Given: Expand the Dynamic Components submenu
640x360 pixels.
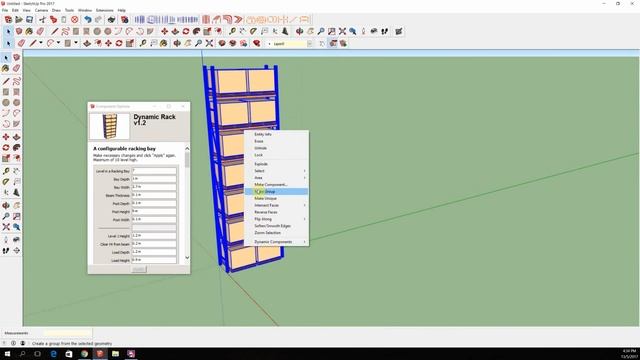Looking at the screenshot, I should [276, 242].
